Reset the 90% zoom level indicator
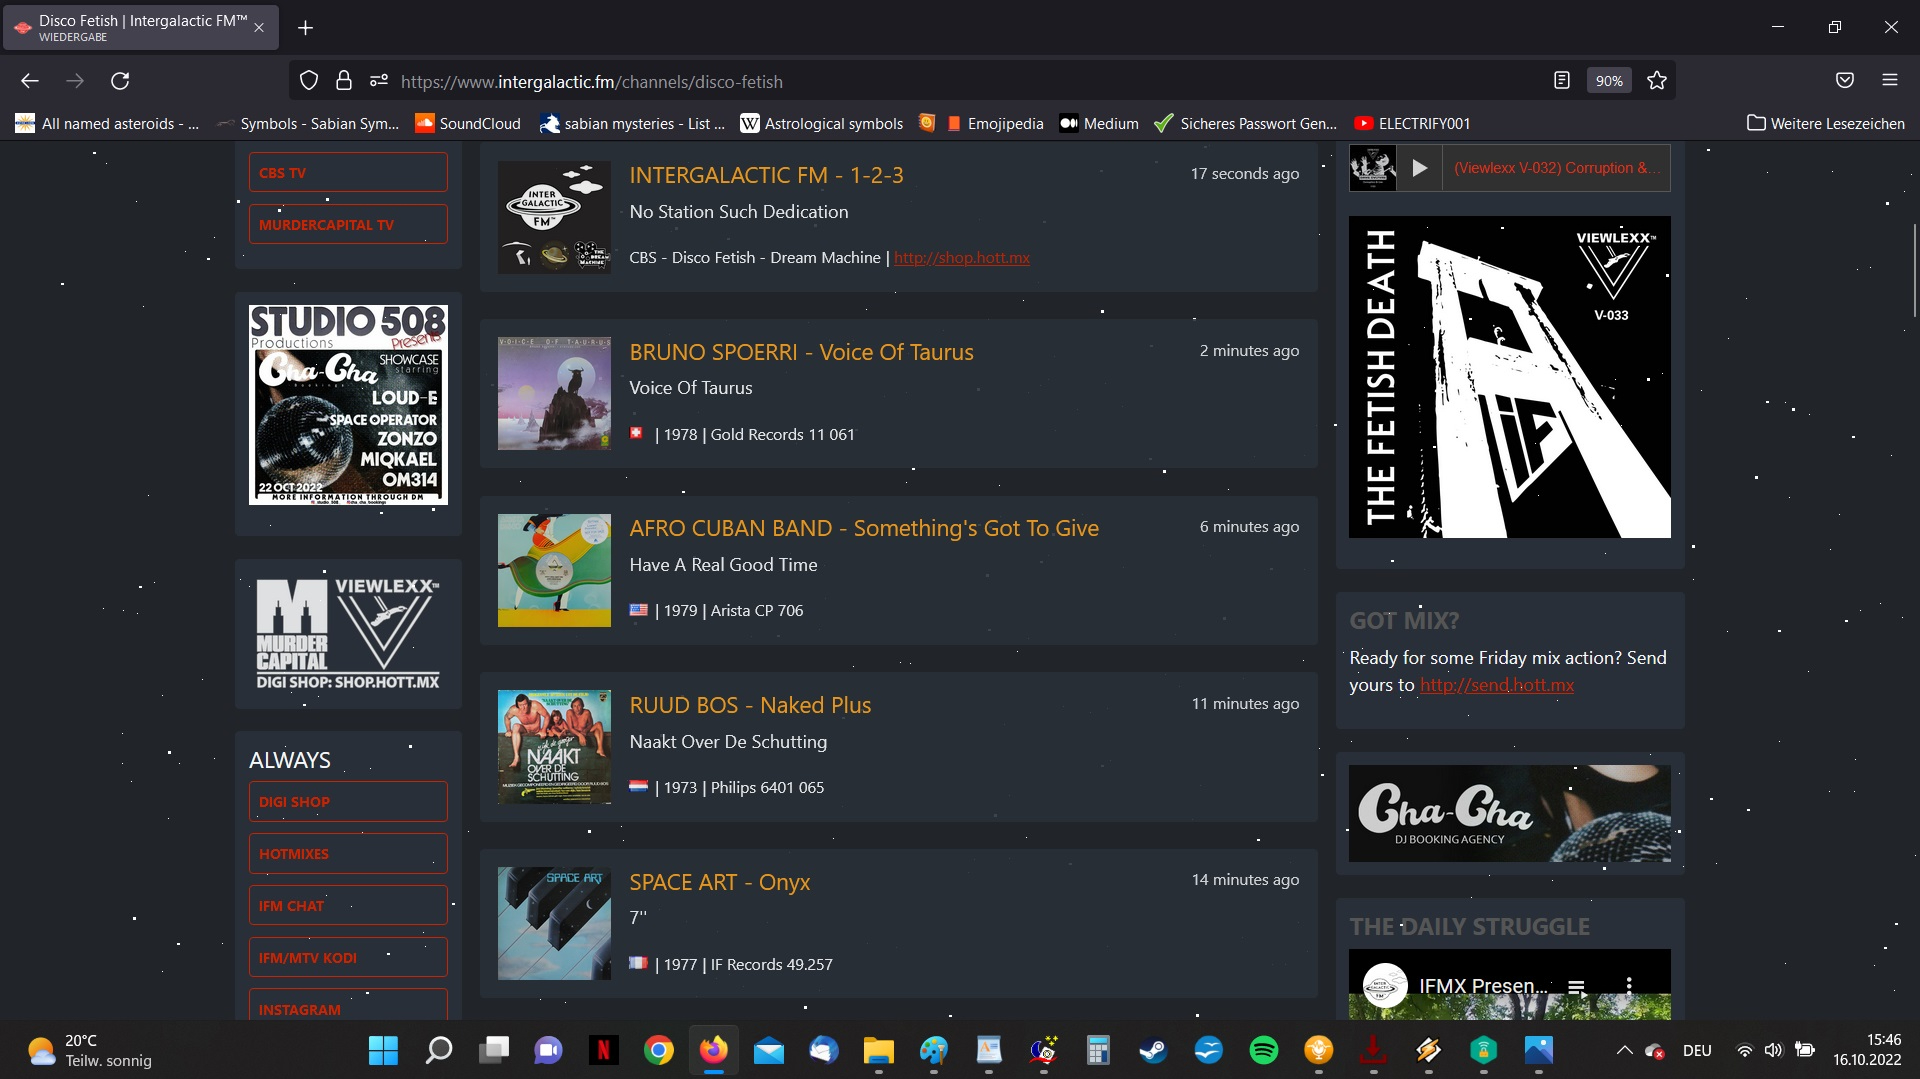This screenshot has width=1920, height=1079. coord(1608,81)
